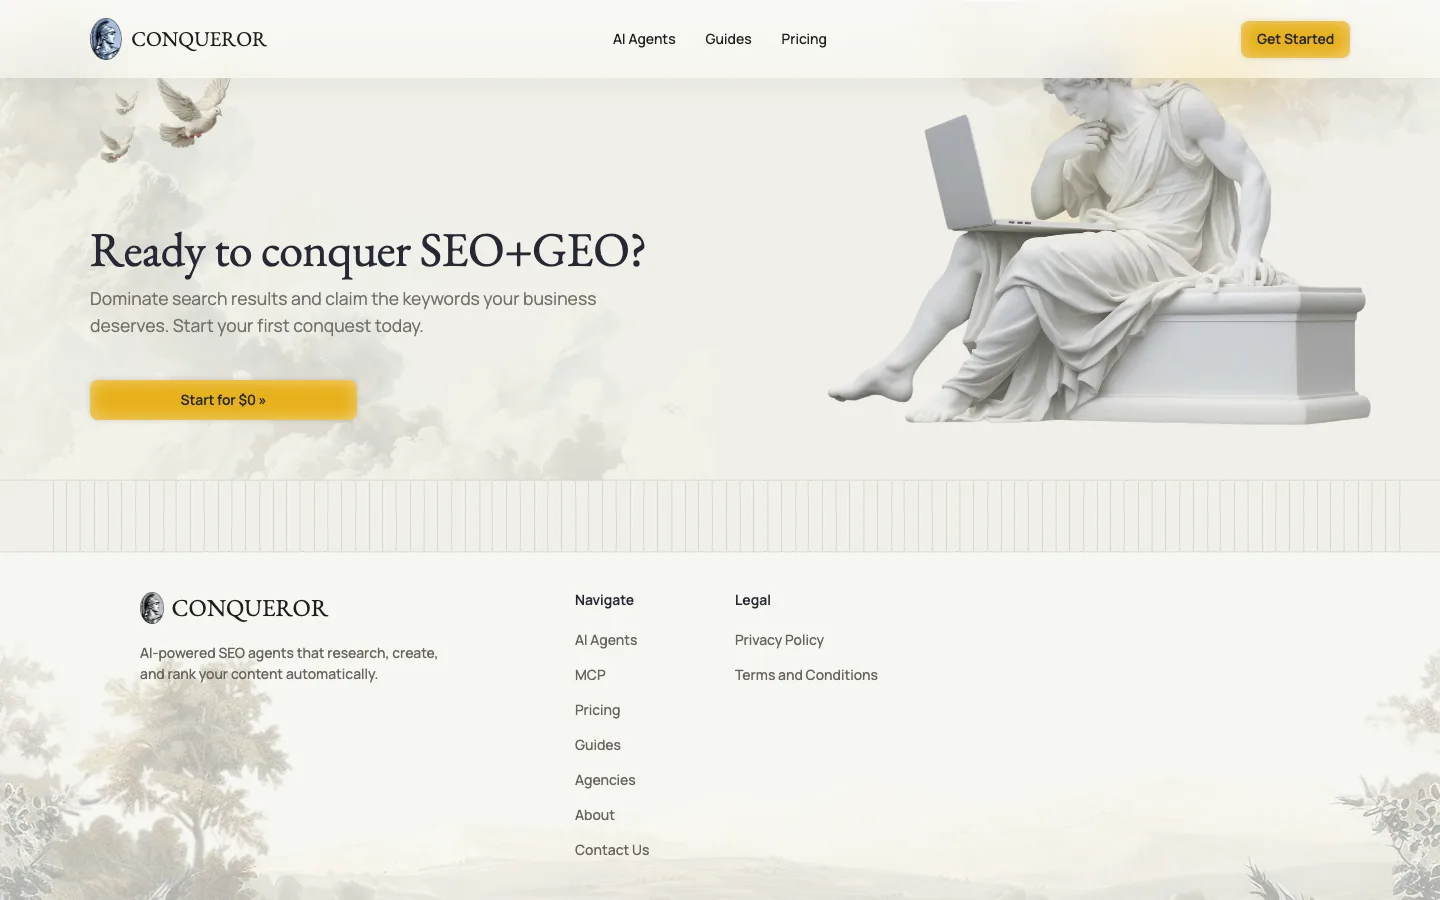The image size is (1440, 900).
Task: Open Guides from footer Navigate list
Action: (x=598, y=745)
